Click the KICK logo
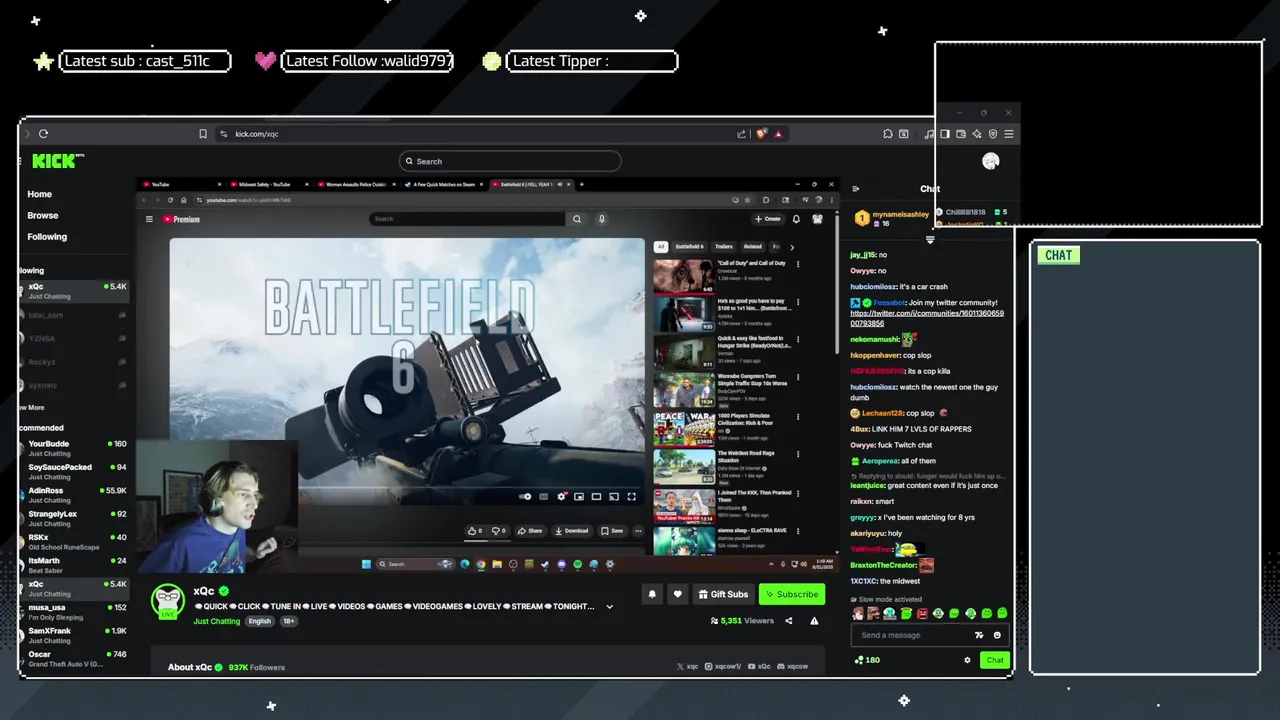Screen dimensions: 1280x720 57,161
